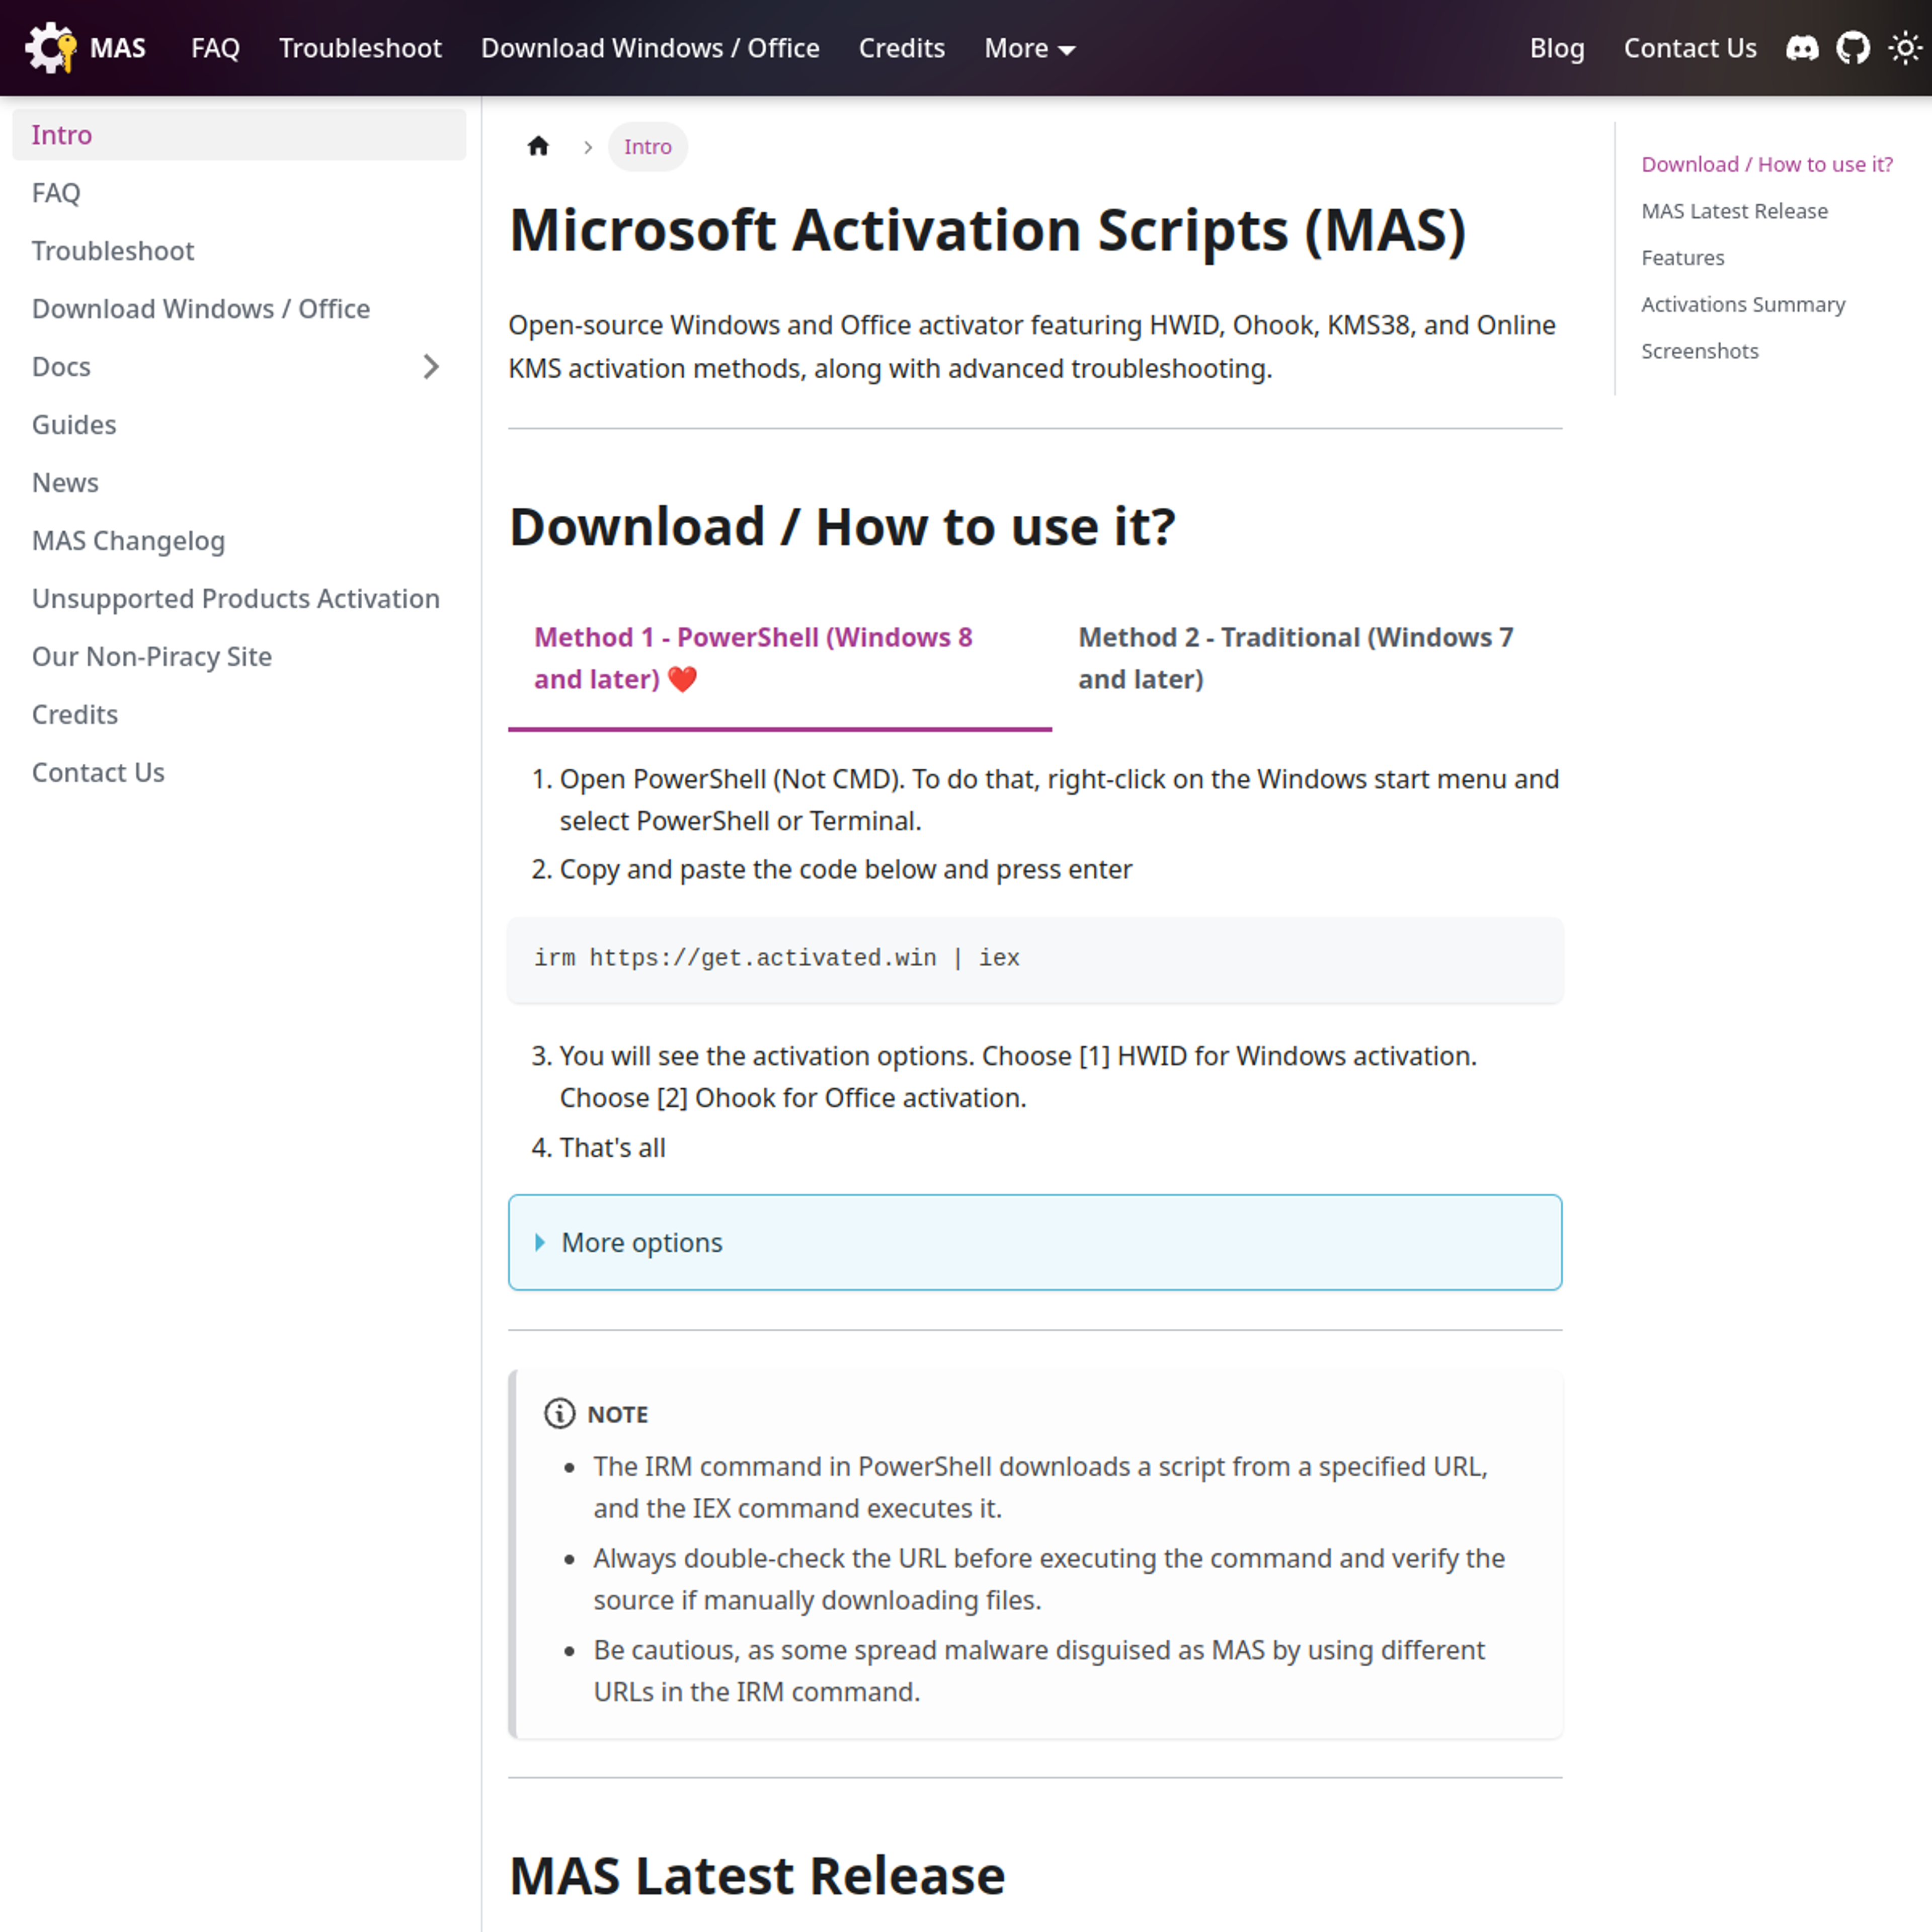The height and width of the screenshot is (1932, 1932).
Task: Open Download Windows / Office navbar item
Action: tap(650, 48)
